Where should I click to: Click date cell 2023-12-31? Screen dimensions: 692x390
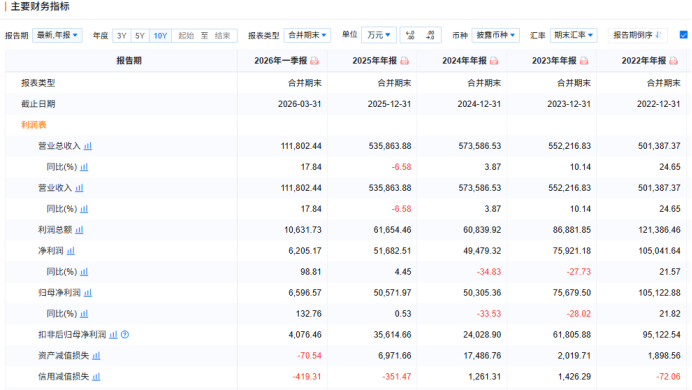pos(569,104)
